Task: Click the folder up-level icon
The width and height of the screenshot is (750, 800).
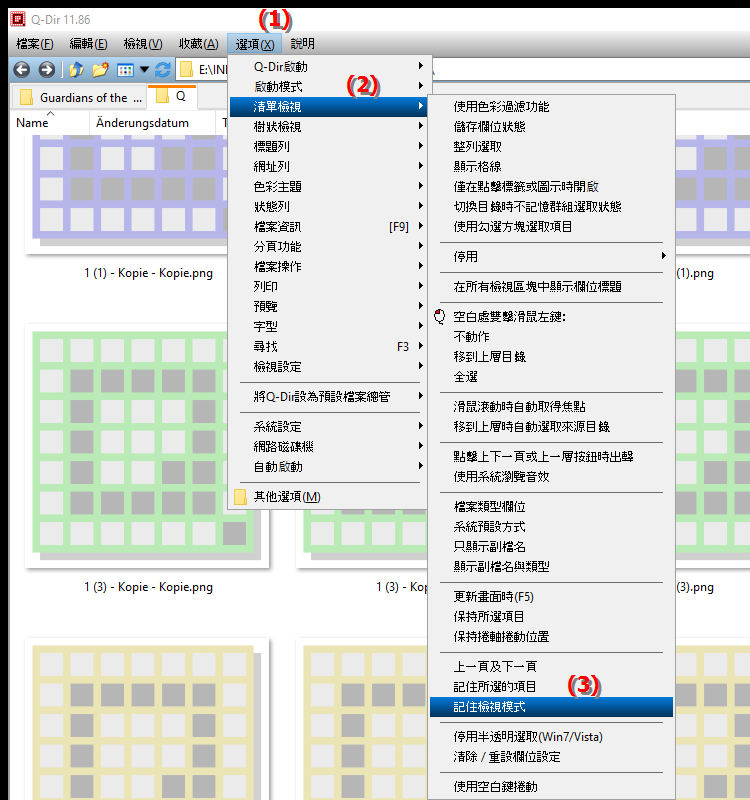Action: coord(77,69)
